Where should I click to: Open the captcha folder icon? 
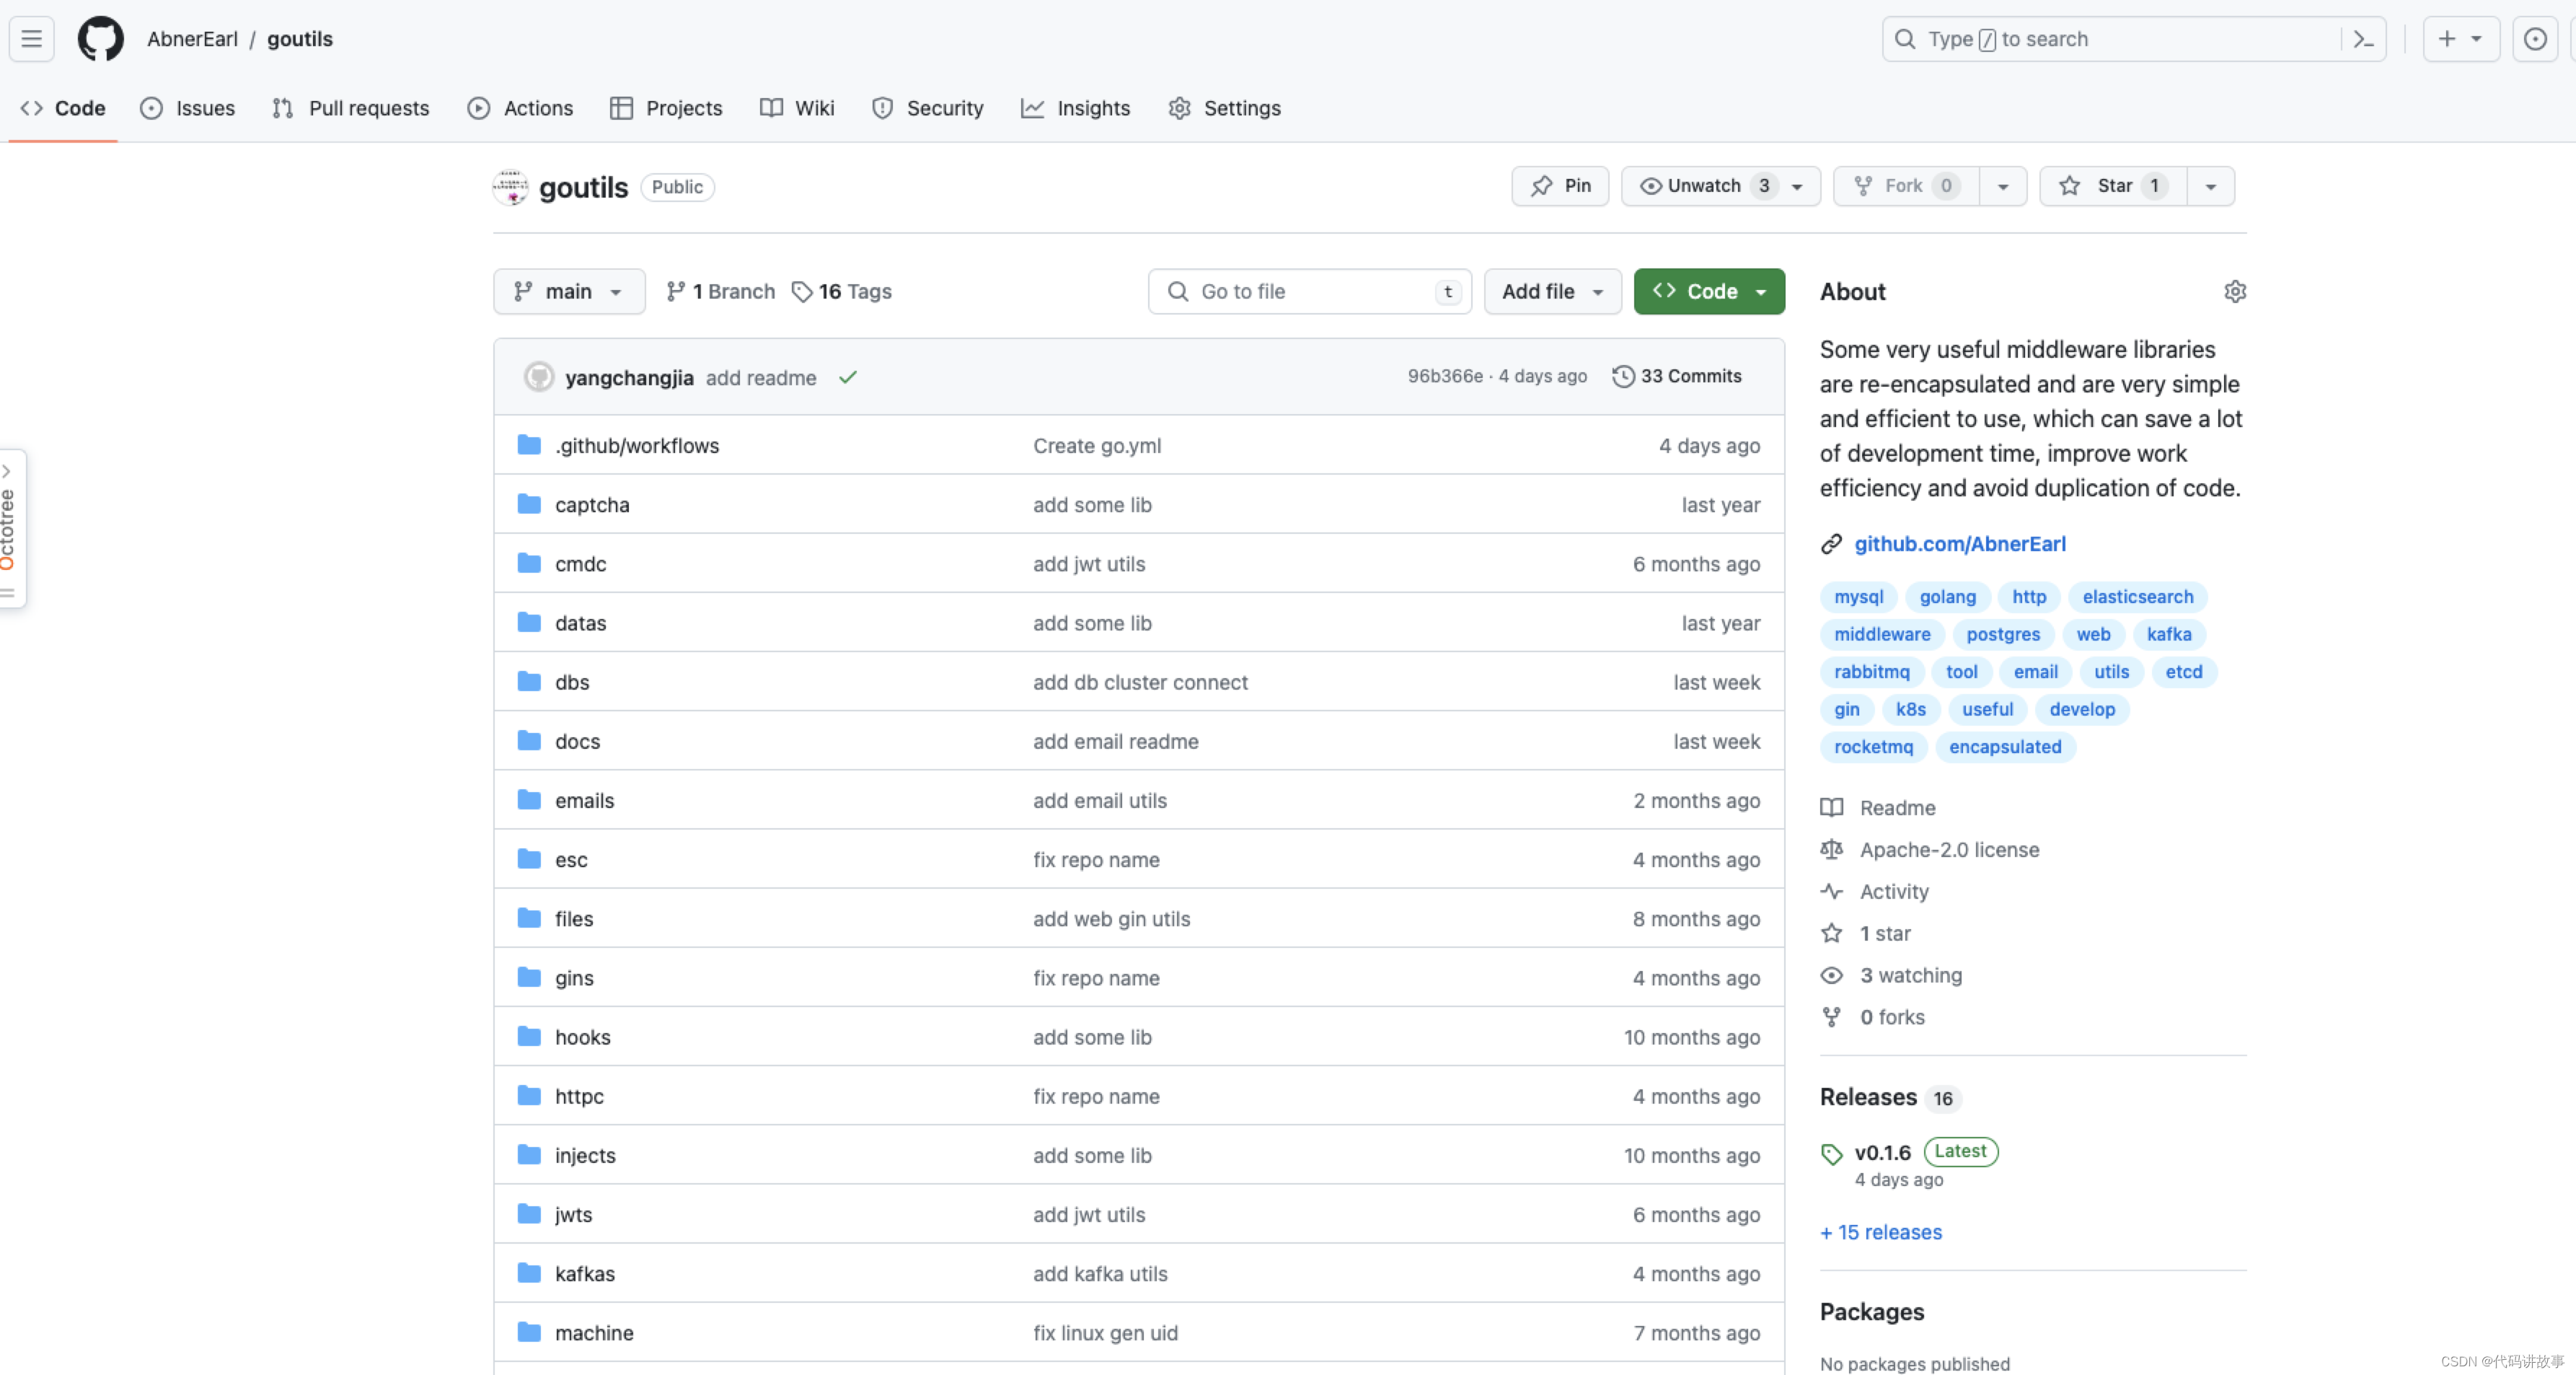pyautogui.click(x=529, y=504)
